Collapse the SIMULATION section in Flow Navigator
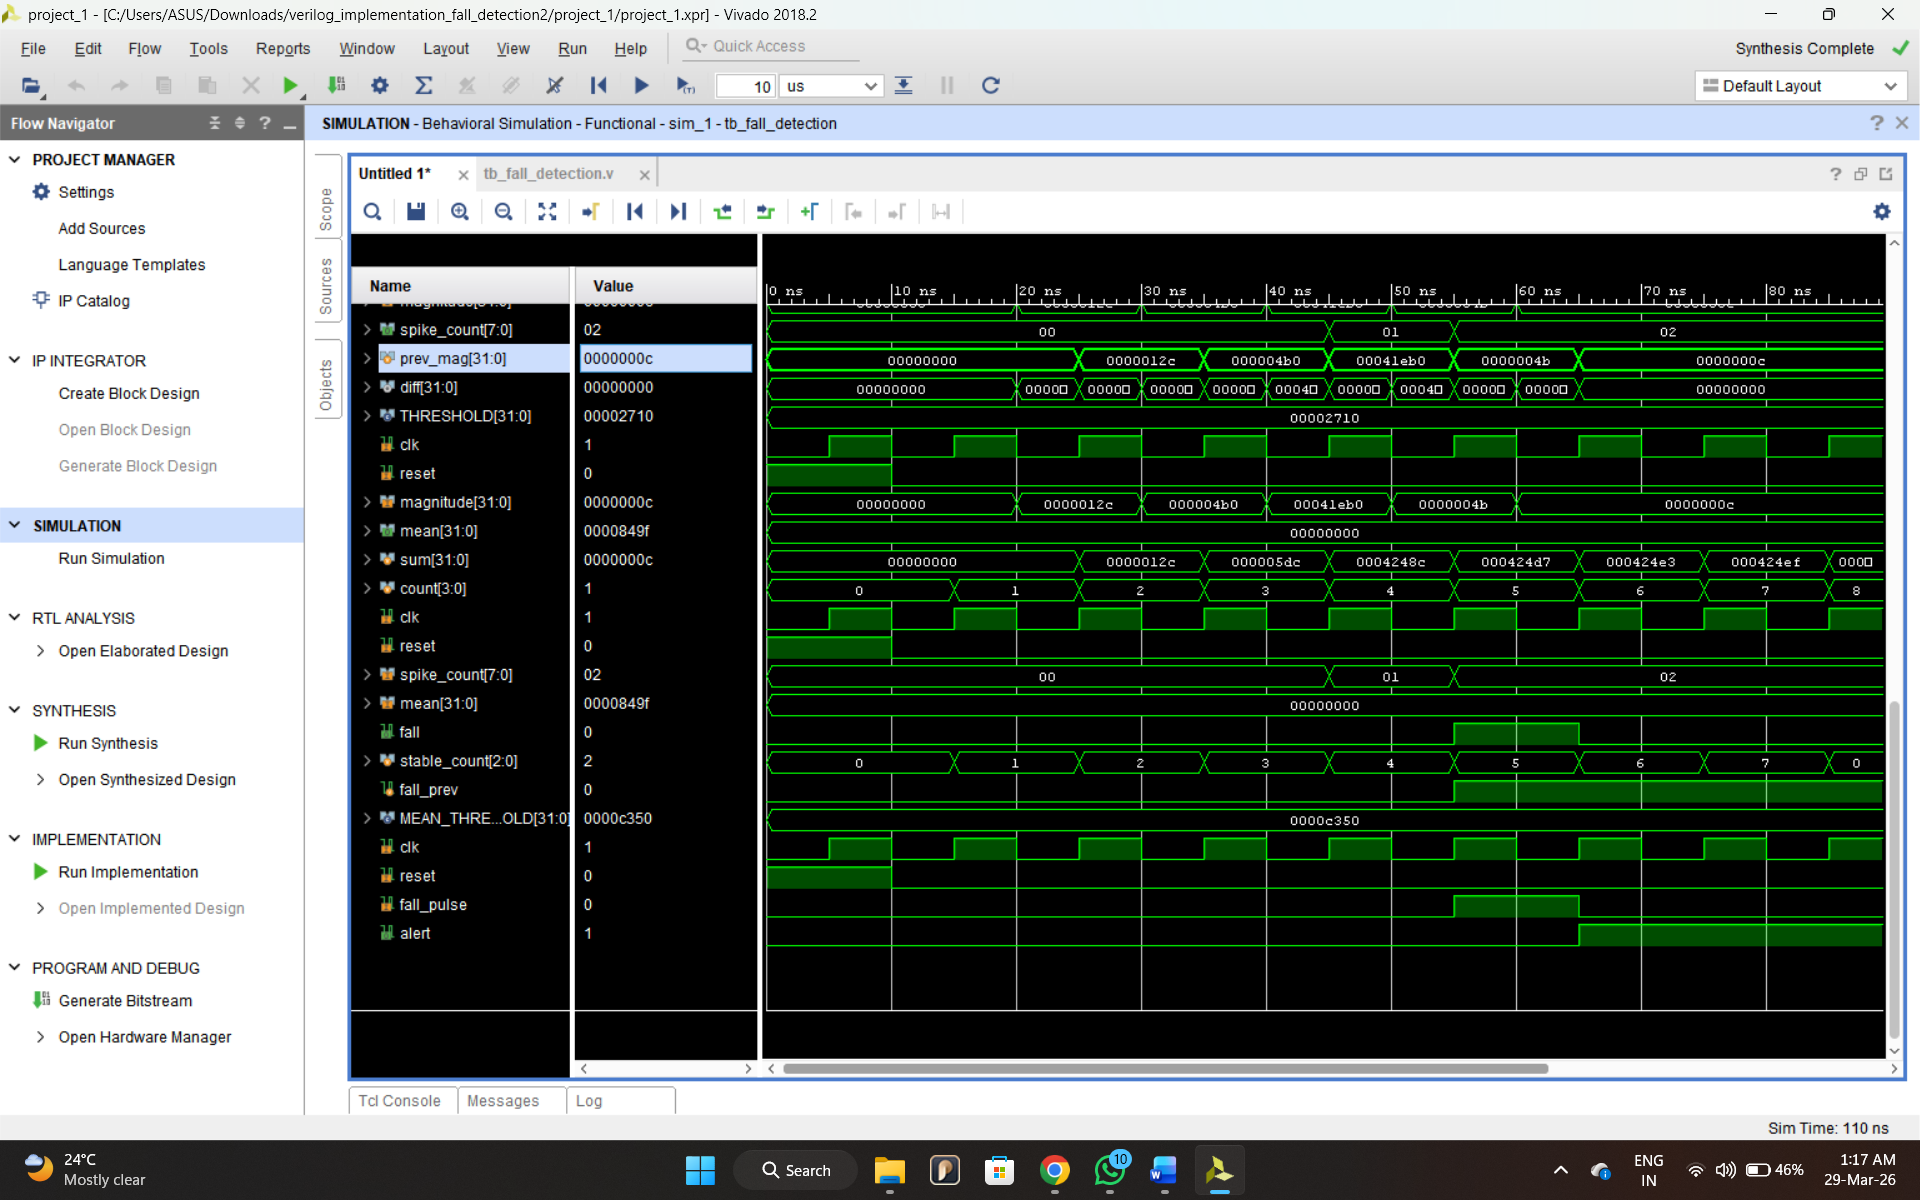The height and width of the screenshot is (1200, 1920). coord(15,525)
